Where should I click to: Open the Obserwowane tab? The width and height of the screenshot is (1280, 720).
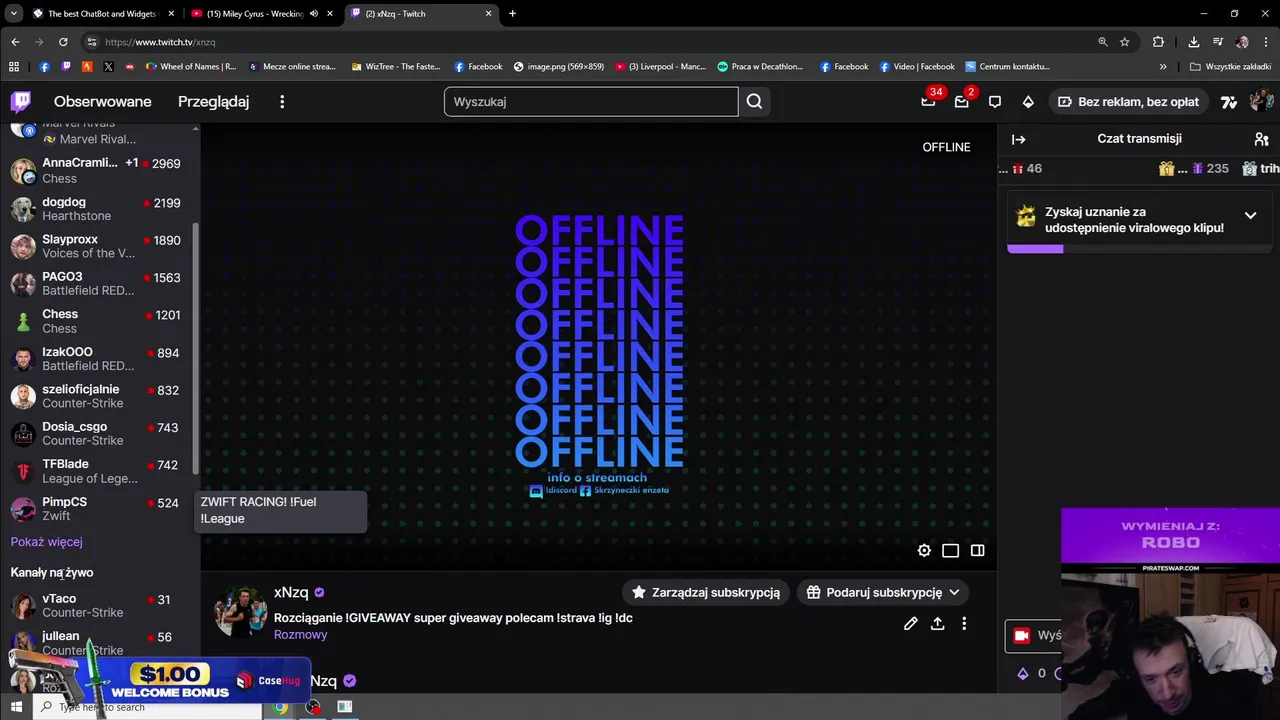(103, 102)
